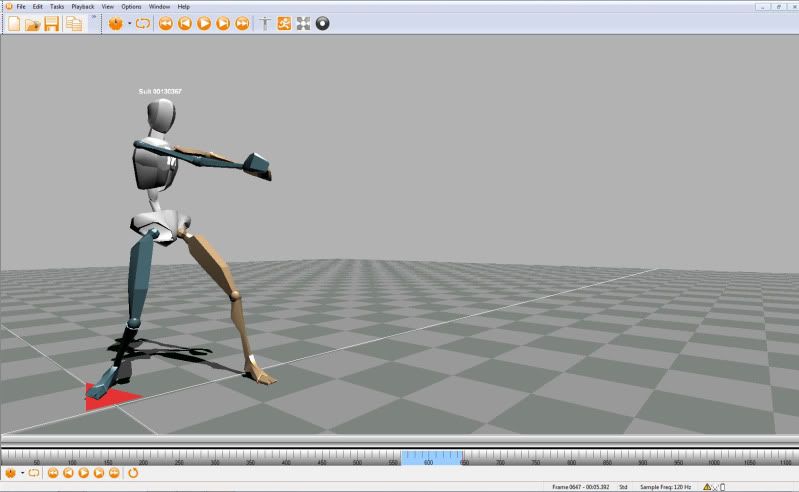Click the speed clock icon in the bottom playback bar
This screenshot has width=799, height=492.
click(x=10, y=473)
